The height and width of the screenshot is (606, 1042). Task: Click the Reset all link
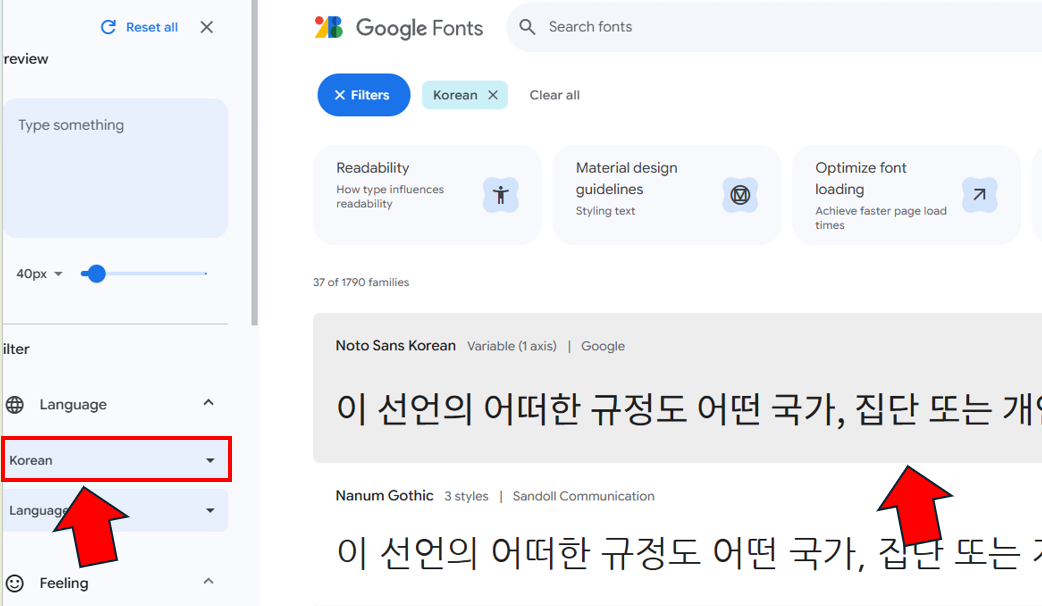click(152, 27)
